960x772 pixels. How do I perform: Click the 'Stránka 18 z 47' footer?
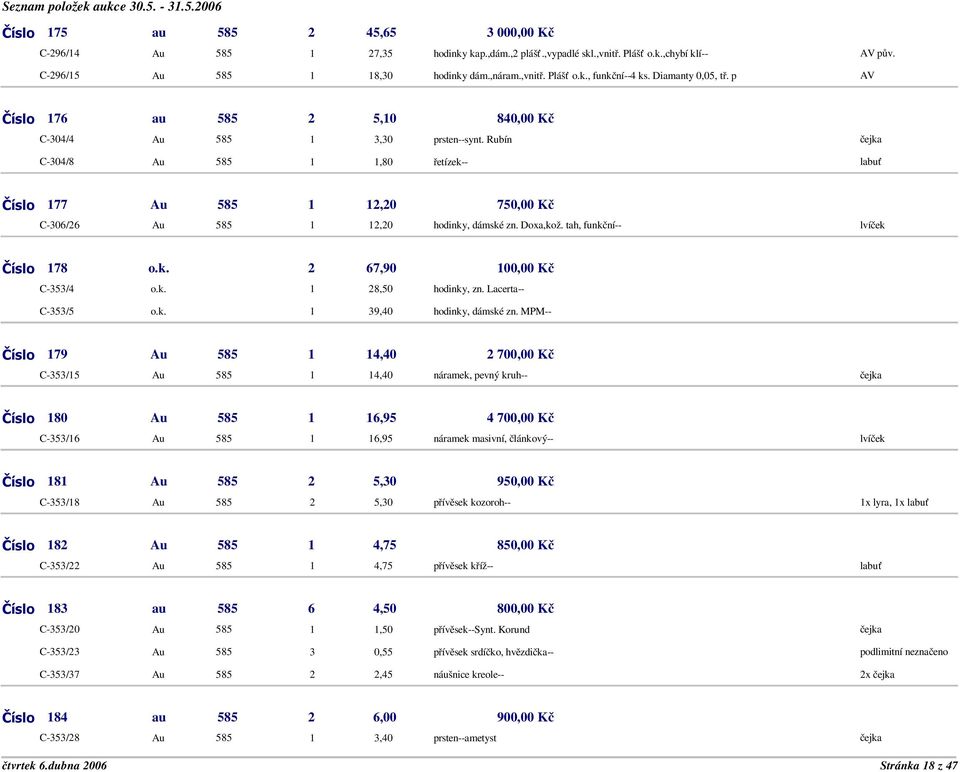[x=916, y=765]
